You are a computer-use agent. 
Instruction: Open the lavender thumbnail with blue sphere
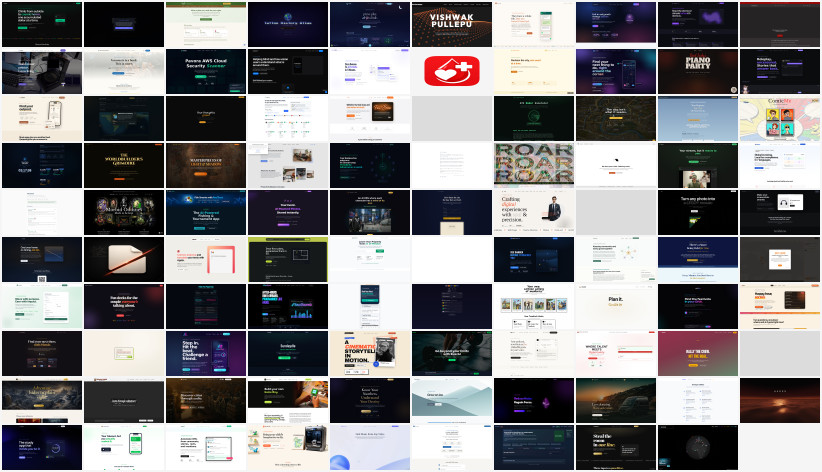tap(370, 447)
